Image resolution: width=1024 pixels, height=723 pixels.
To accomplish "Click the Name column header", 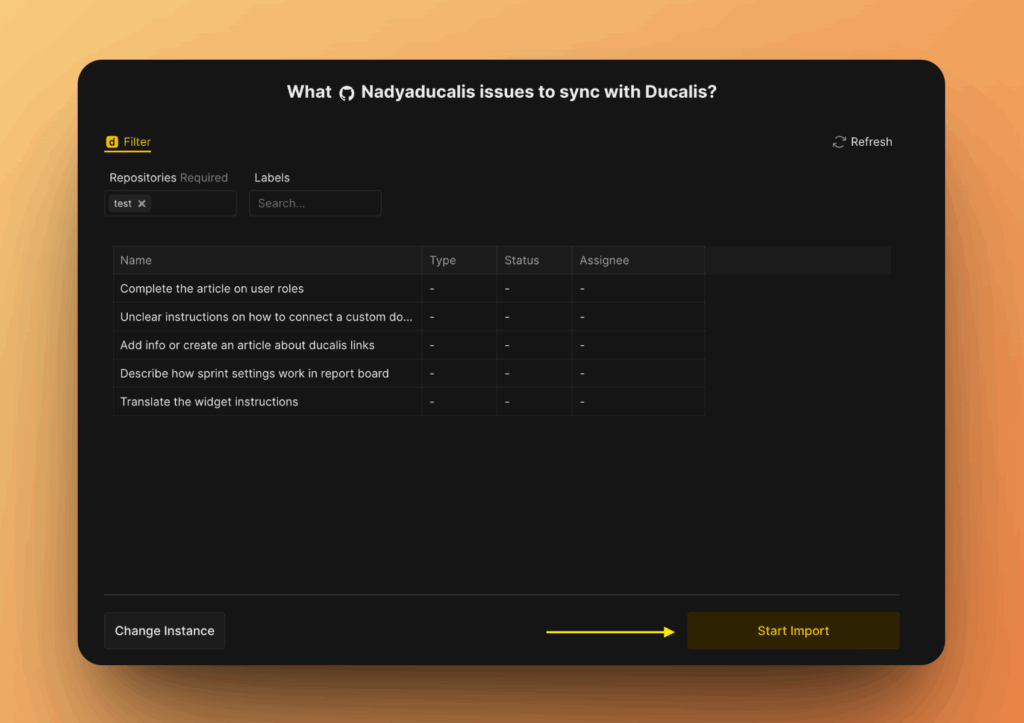I will [136, 260].
